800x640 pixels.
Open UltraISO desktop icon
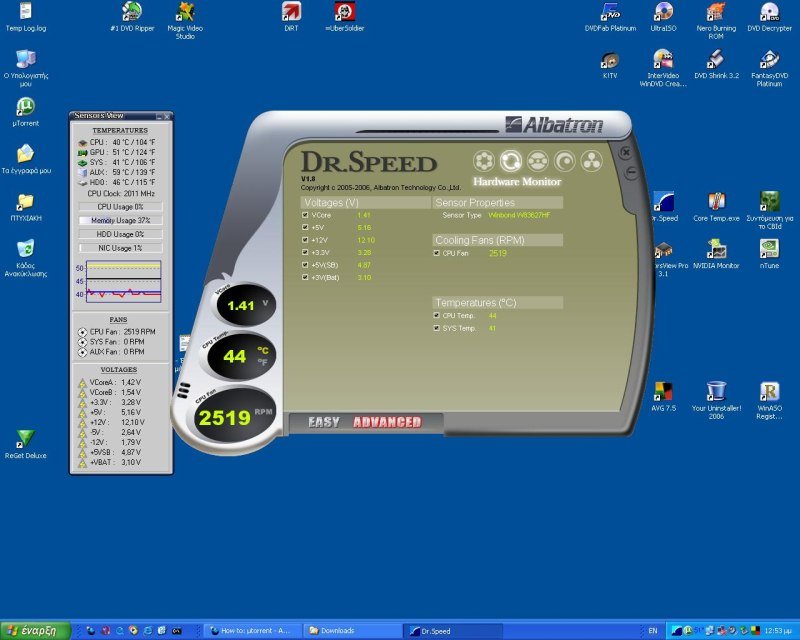(663, 17)
